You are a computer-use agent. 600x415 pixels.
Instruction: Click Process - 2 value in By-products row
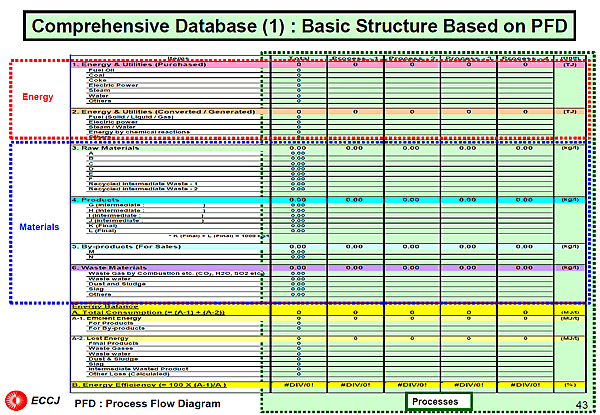point(411,247)
